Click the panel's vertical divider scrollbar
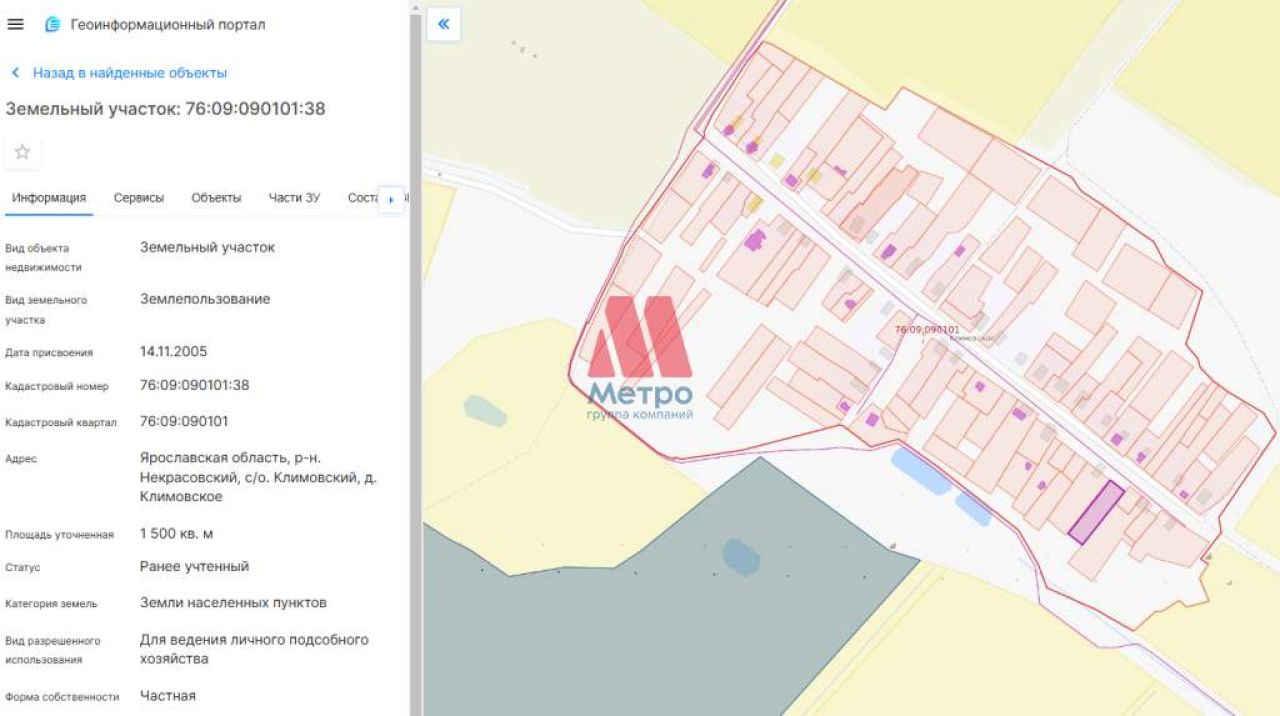Image resolution: width=1280 pixels, height=716 pixels. coord(416,358)
